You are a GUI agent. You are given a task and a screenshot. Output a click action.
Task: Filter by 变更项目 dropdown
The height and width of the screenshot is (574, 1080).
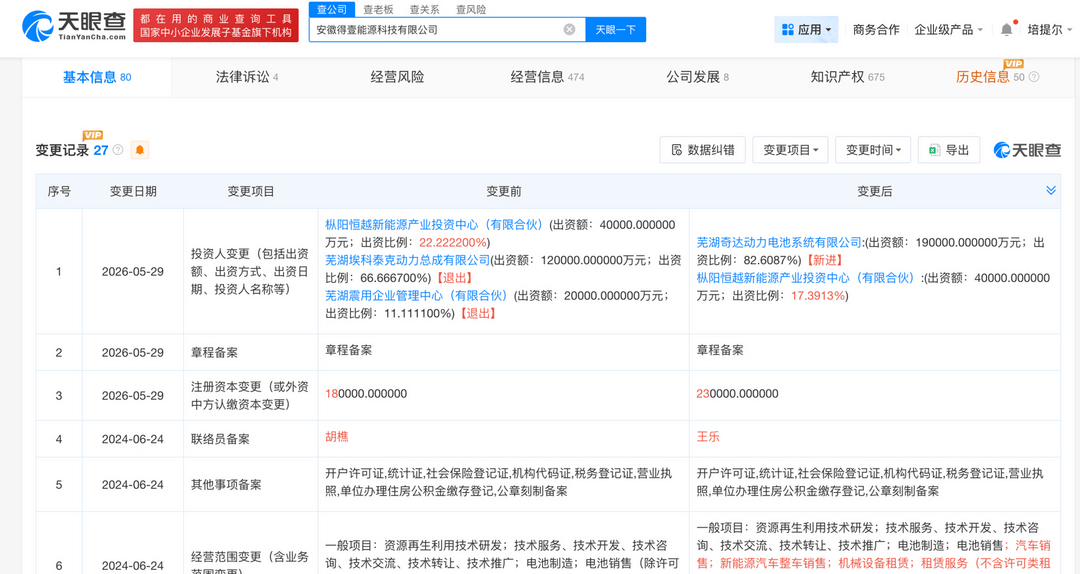click(x=791, y=150)
